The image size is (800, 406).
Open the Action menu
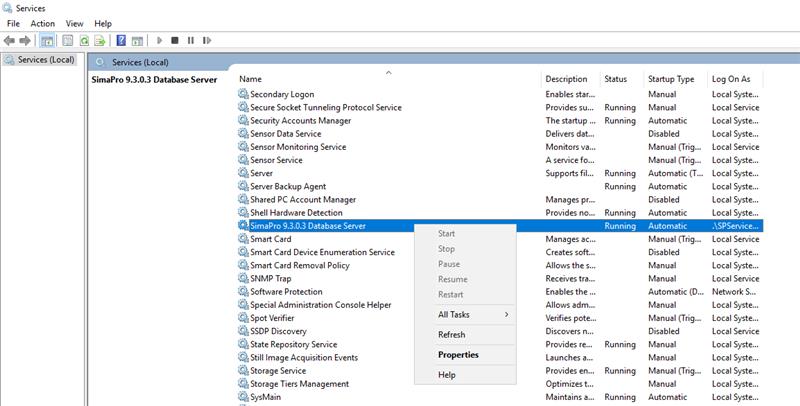coord(42,23)
